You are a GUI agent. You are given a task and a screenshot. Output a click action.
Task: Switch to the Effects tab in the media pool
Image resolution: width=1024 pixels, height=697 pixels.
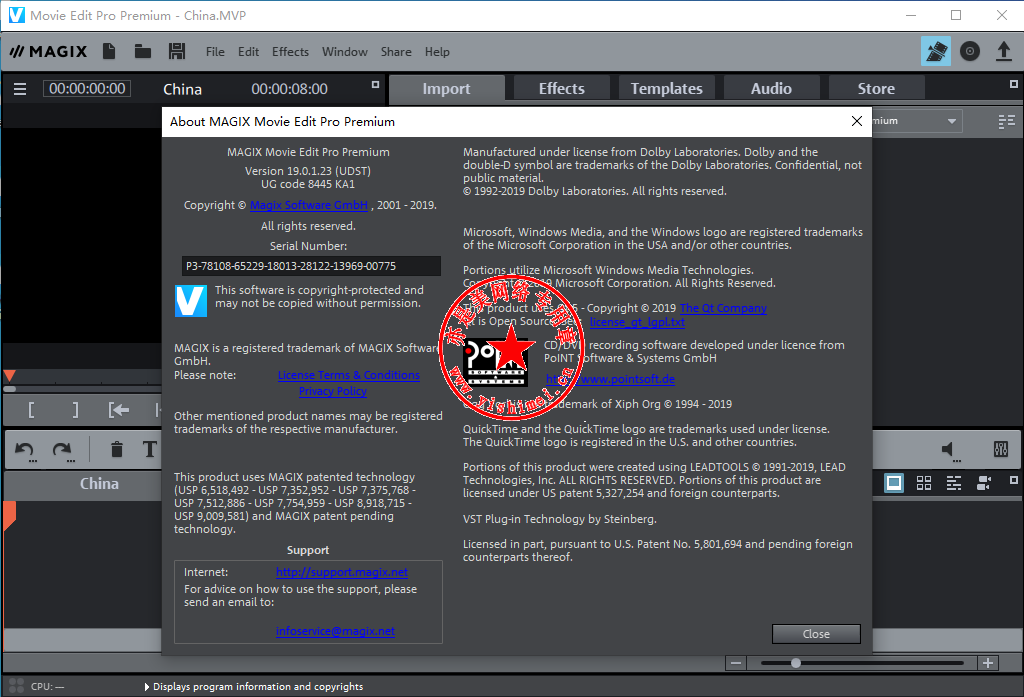[562, 89]
